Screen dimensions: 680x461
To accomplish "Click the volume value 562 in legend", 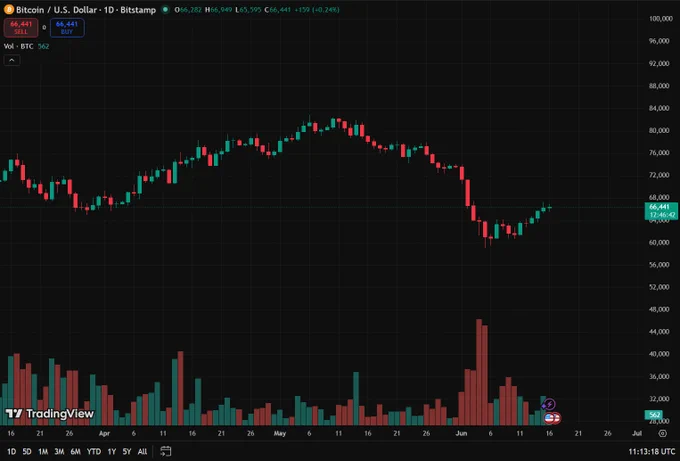I will coord(43,46).
